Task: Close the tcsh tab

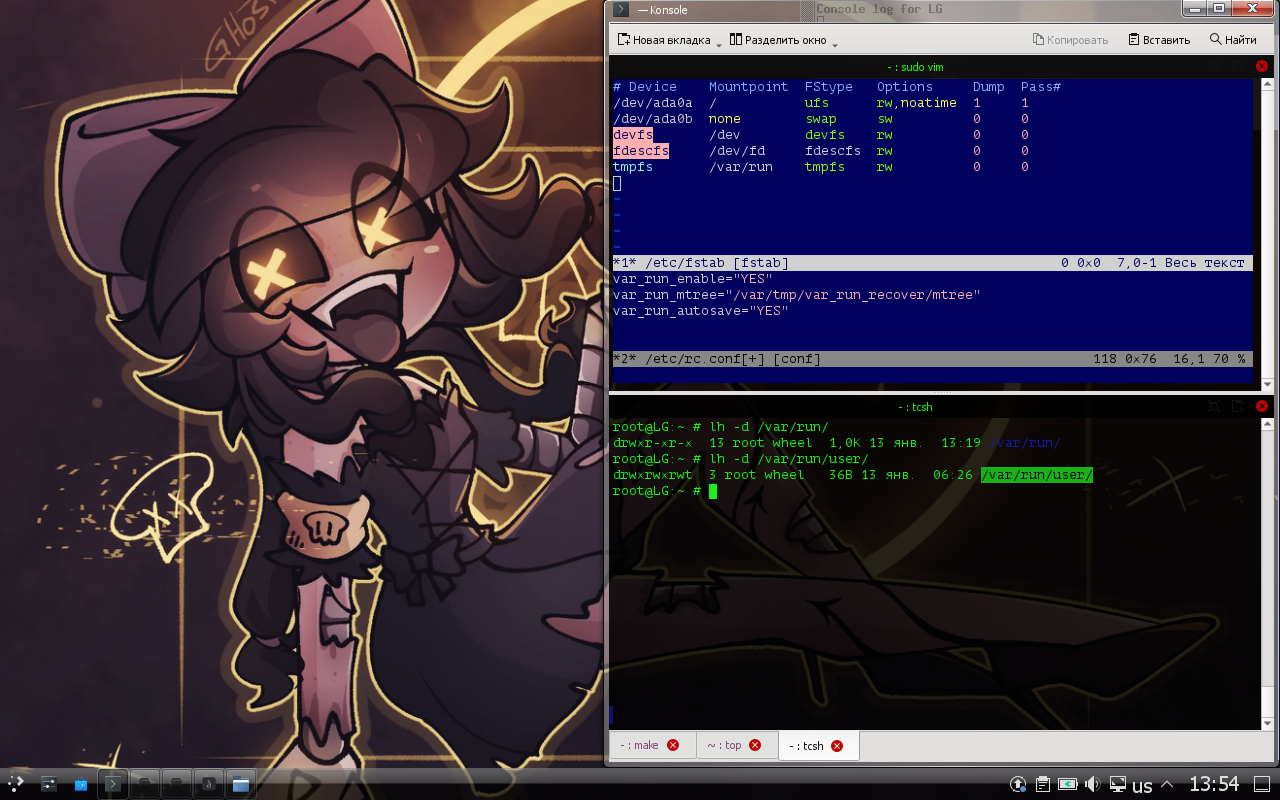Action: [837, 745]
